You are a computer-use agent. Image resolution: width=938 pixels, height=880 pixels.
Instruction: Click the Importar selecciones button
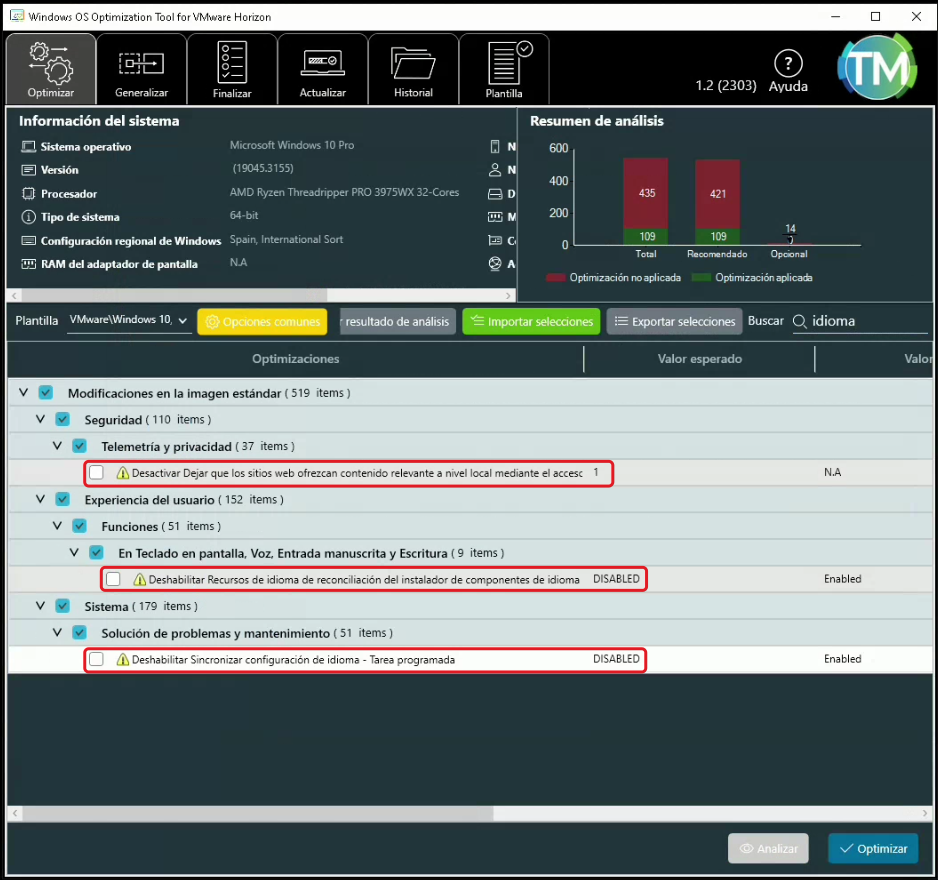tap(531, 321)
